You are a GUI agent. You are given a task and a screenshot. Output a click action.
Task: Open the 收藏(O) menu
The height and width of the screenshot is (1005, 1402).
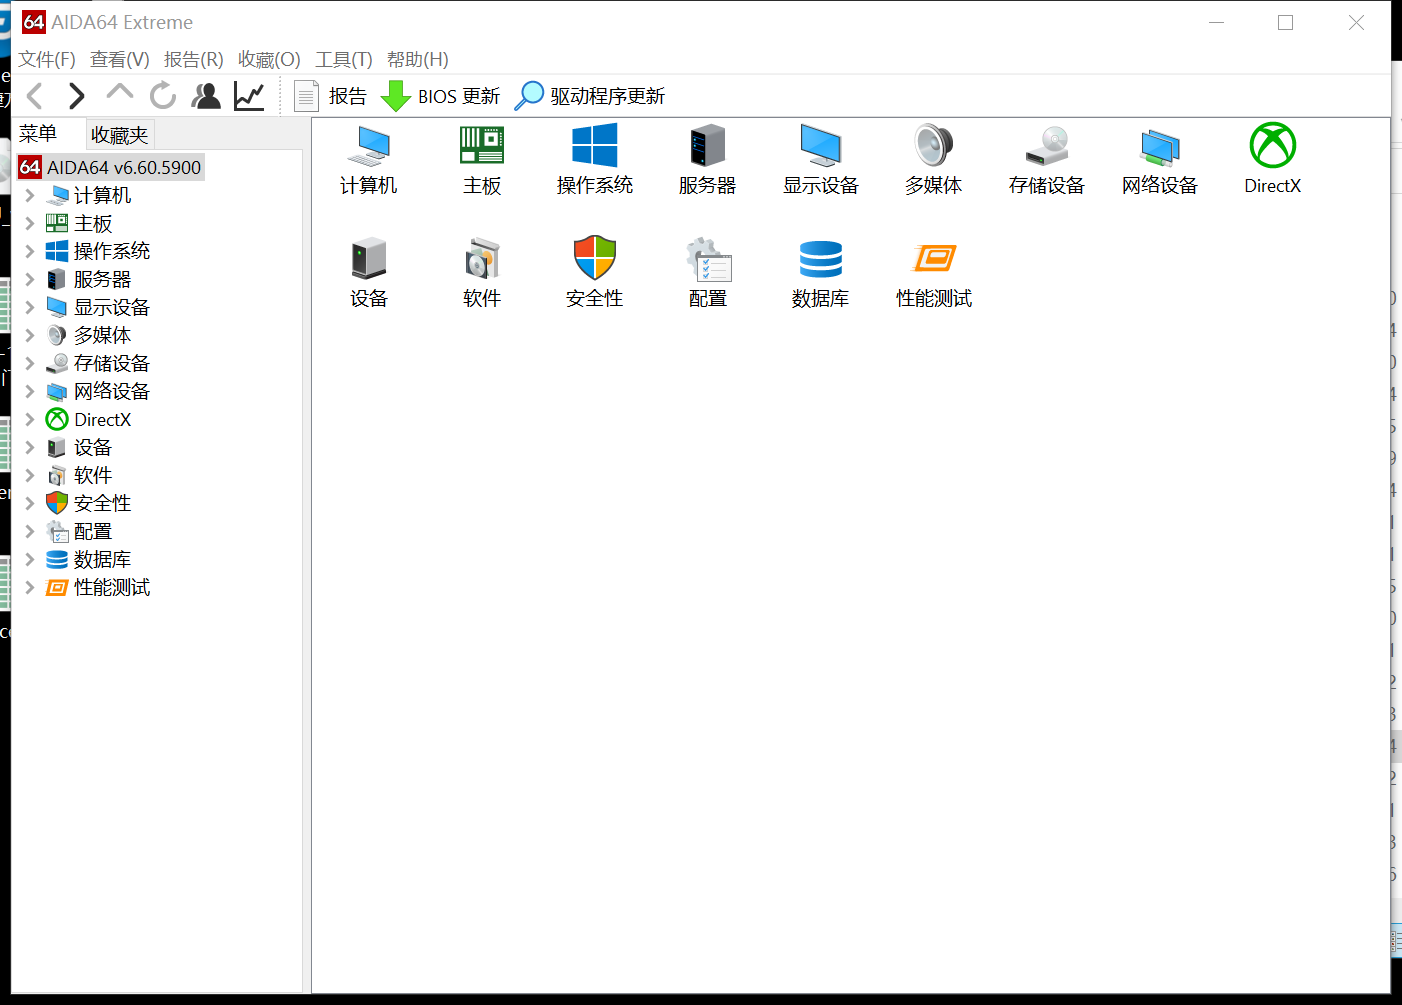(269, 60)
